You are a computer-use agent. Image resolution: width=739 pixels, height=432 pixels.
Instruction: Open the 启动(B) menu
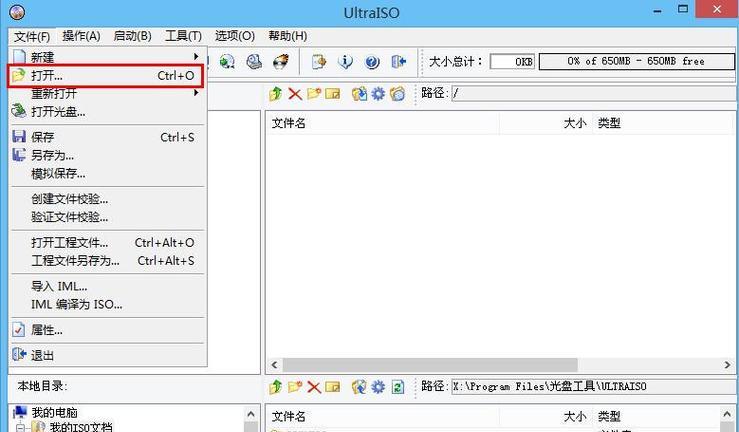132,36
